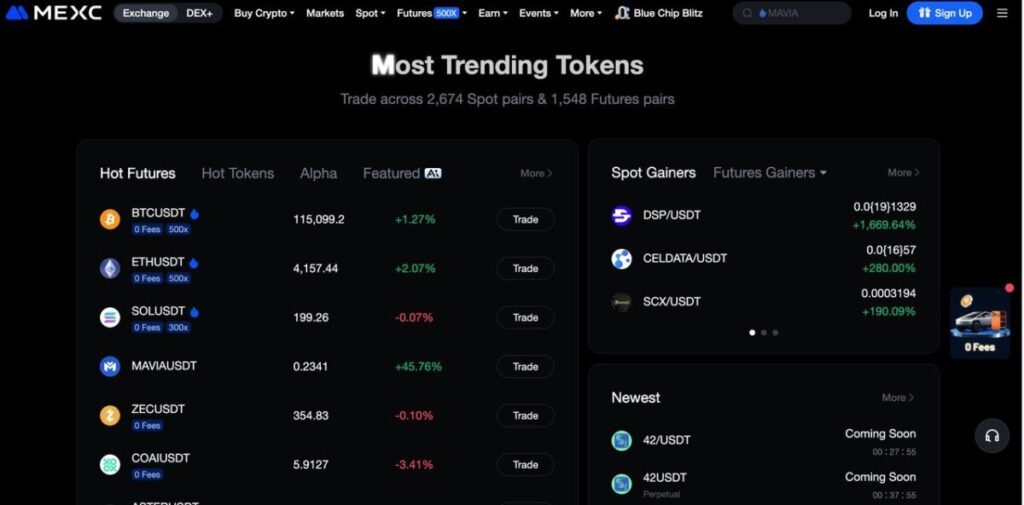Click the Sign Up button
This screenshot has height=505, width=1024.
(944, 13)
